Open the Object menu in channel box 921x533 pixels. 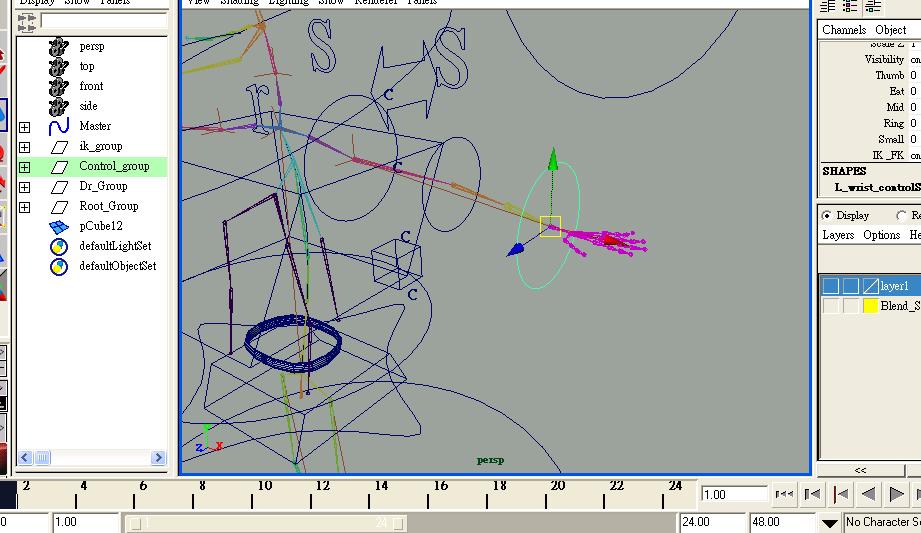tap(890, 30)
